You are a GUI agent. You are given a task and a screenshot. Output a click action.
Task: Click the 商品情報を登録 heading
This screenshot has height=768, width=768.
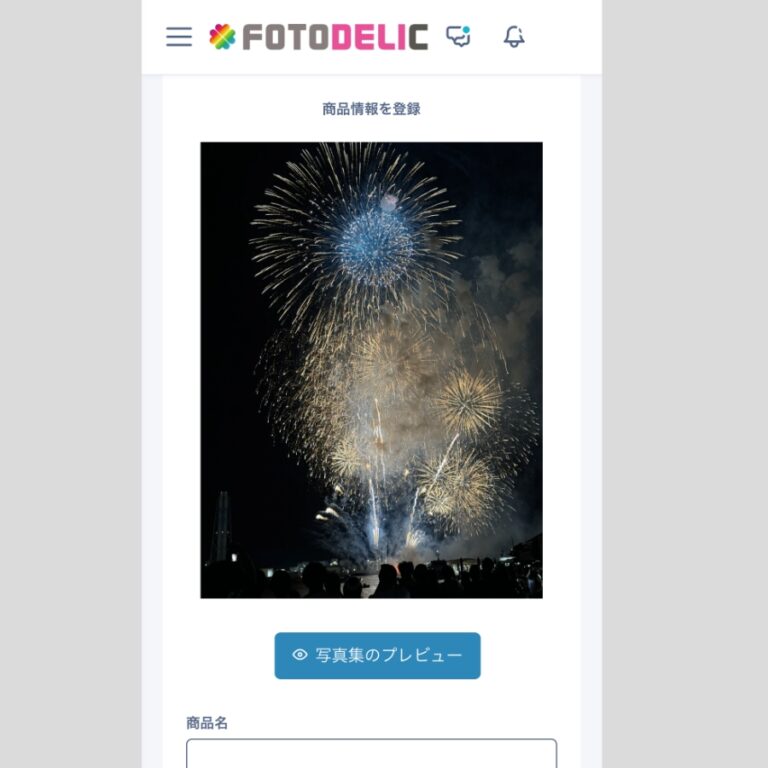(x=371, y=109)
